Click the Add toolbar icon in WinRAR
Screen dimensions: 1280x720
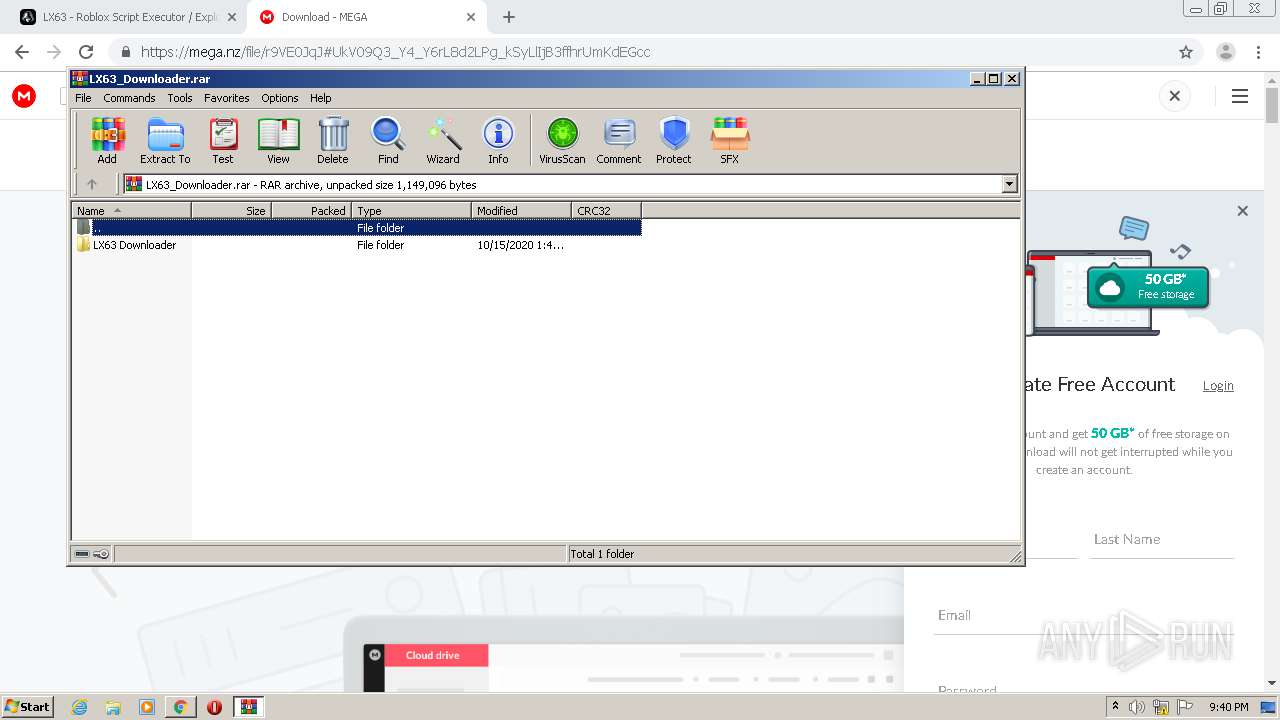(x=107, y=140)
